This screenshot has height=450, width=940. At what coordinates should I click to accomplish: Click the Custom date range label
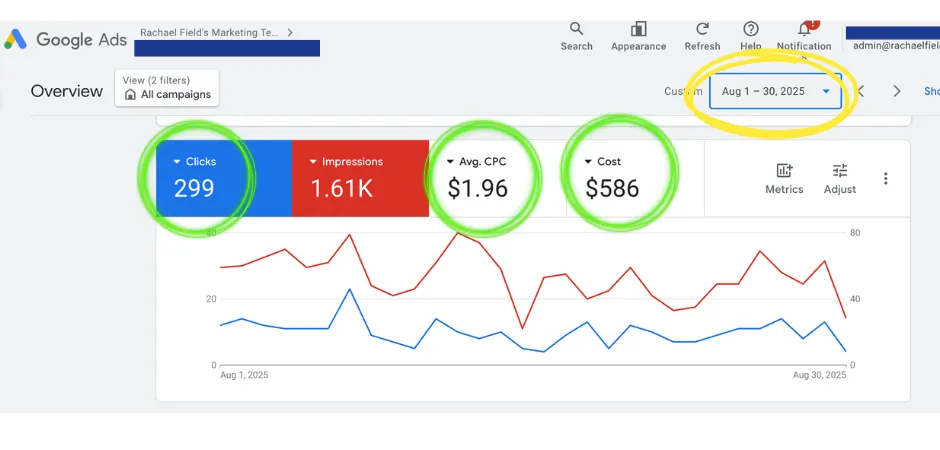(x=683, y=91)
